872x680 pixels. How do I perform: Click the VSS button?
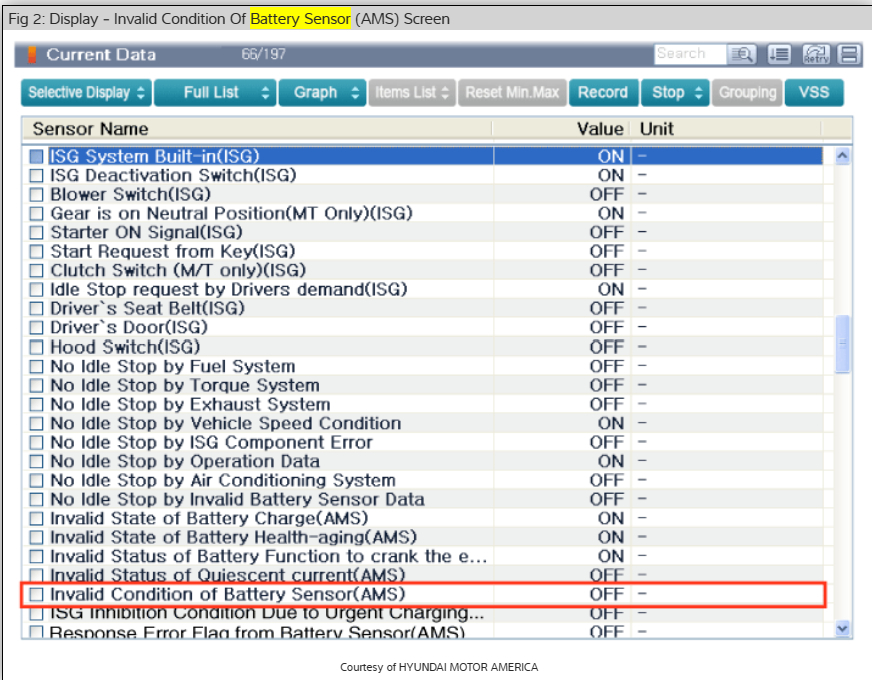click(x=814, y=92)
